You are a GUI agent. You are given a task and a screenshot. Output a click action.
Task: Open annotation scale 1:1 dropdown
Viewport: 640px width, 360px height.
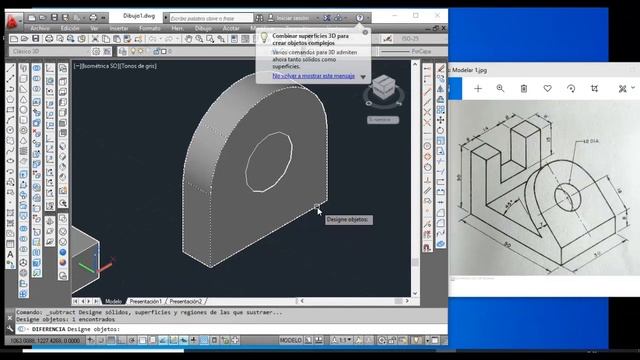coord(342,340)
